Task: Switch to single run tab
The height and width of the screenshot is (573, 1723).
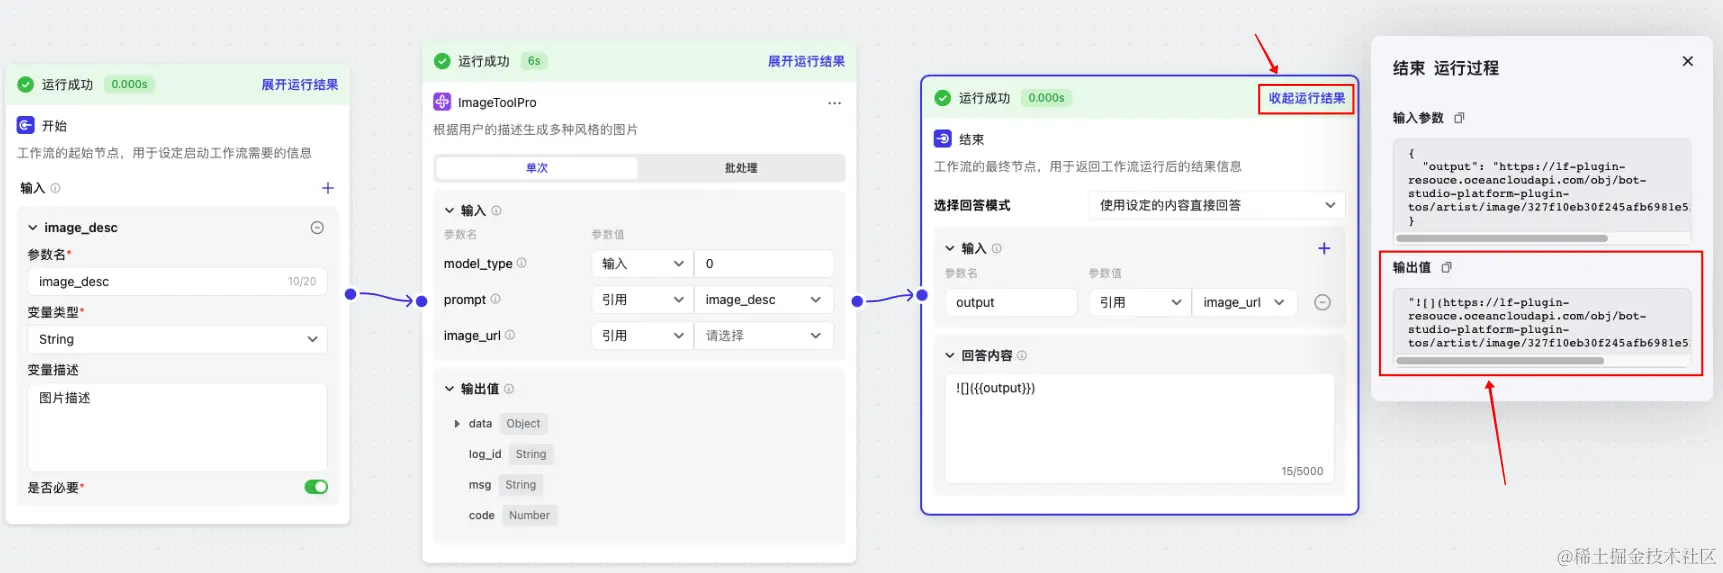Action: click(x=537, y=168)
